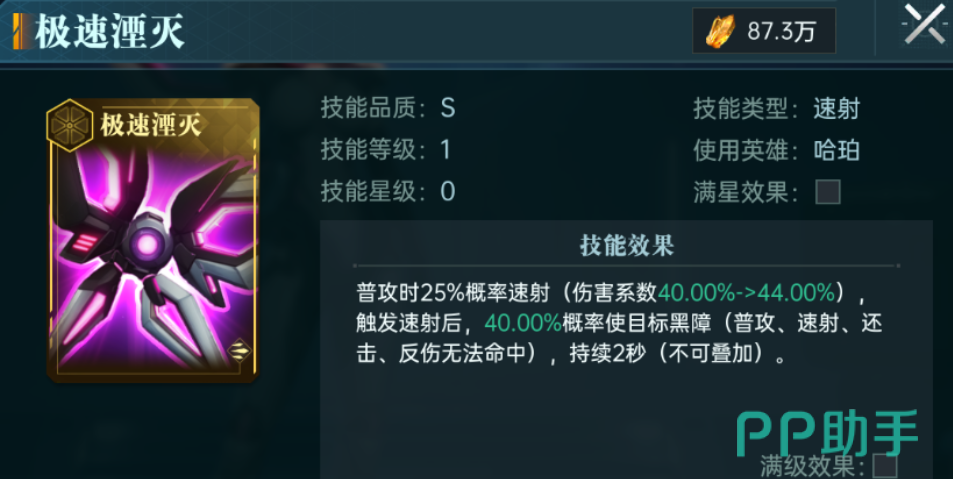
Task: Tap the hero name 哈珀
Action: click(x=836, y=150)
